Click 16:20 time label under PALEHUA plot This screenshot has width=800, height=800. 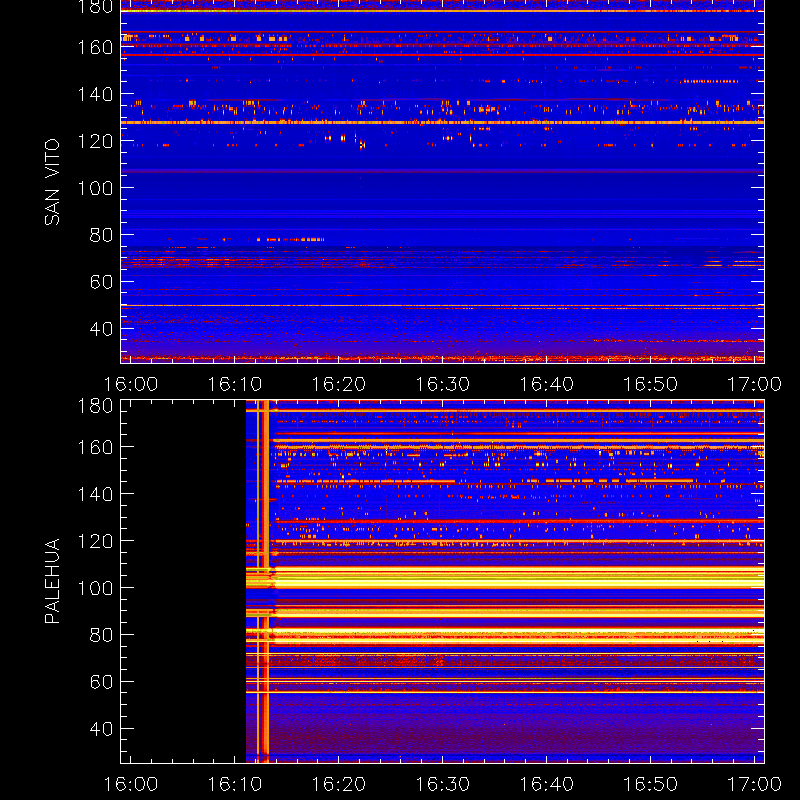[x=339, y=784]
